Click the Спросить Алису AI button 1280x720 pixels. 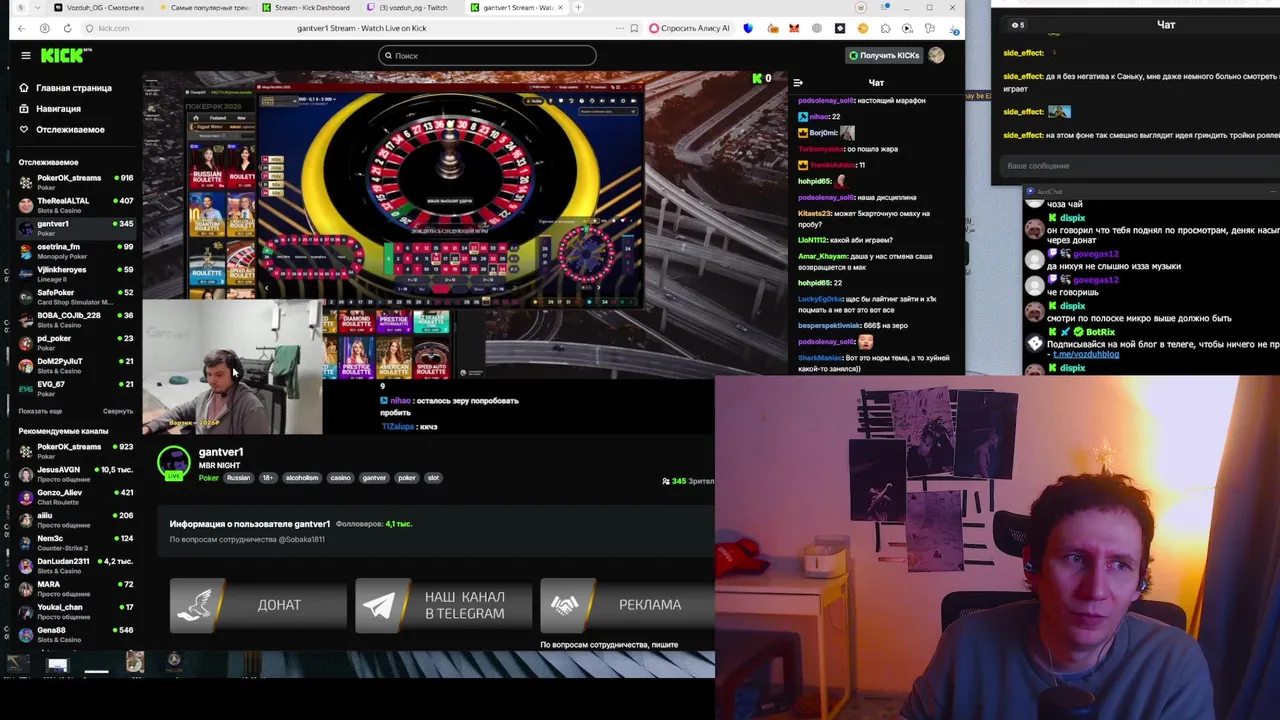pyautogui.click(x=690, y=28)
